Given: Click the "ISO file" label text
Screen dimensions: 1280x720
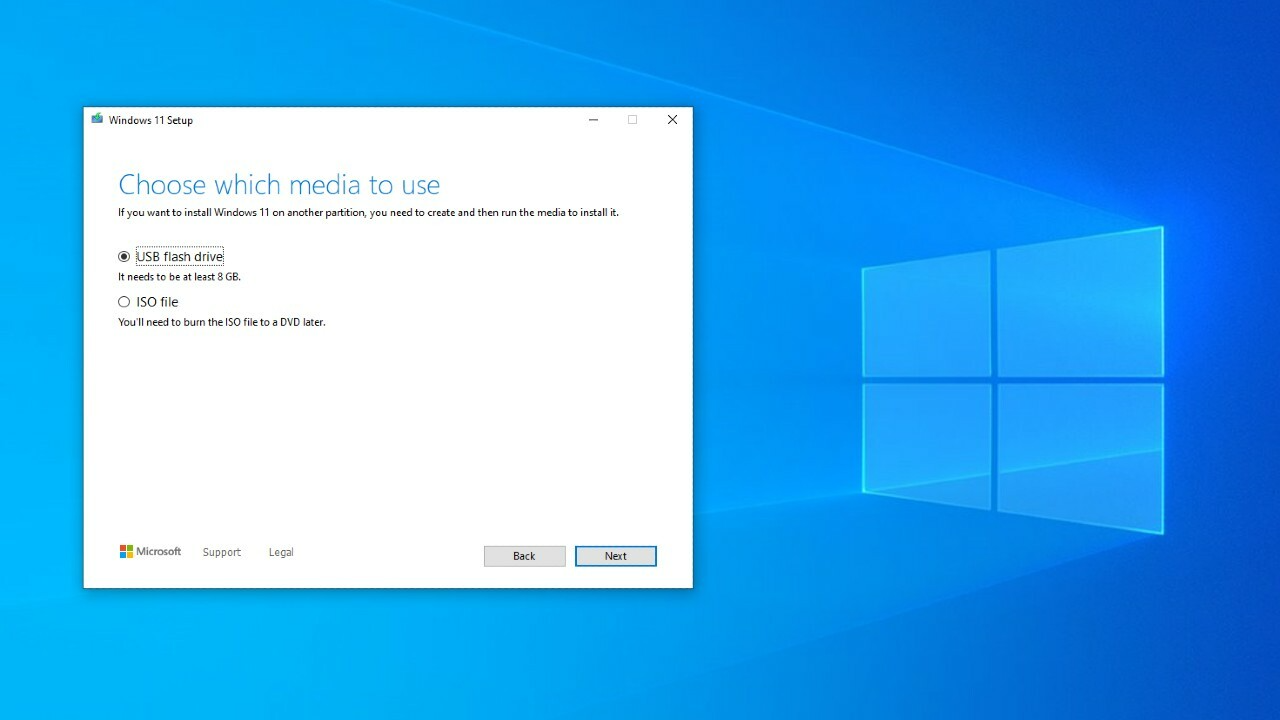Looking at the screenshot, I should 155,301.
